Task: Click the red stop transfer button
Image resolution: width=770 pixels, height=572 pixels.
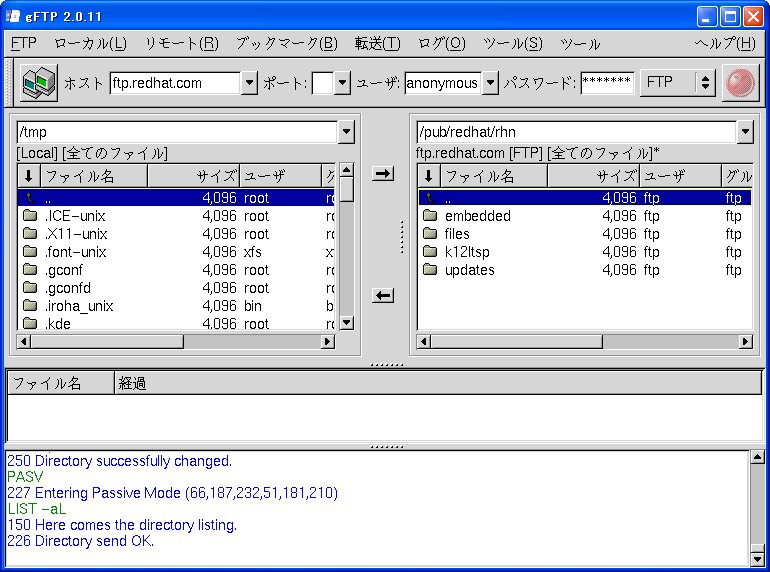Action: coord(741,83)
